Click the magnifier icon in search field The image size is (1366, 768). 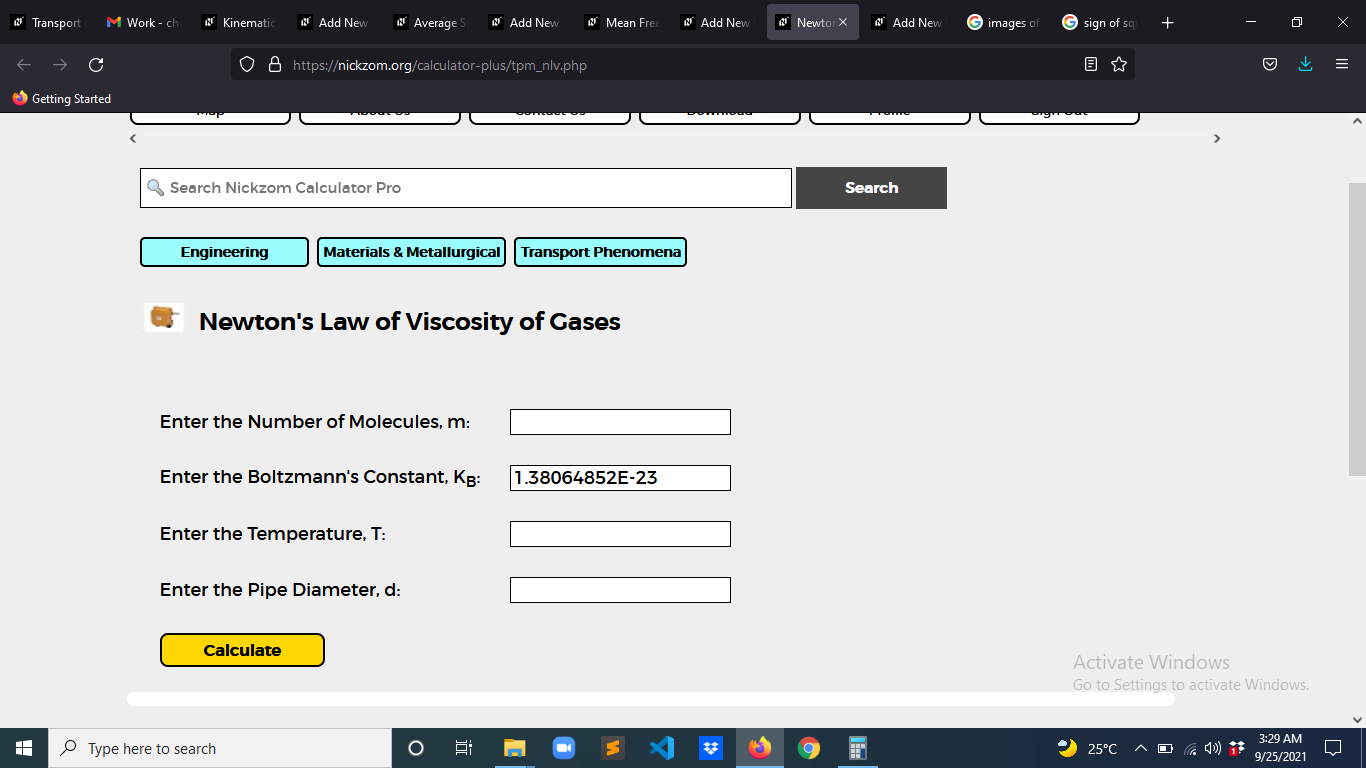[155, 188]
